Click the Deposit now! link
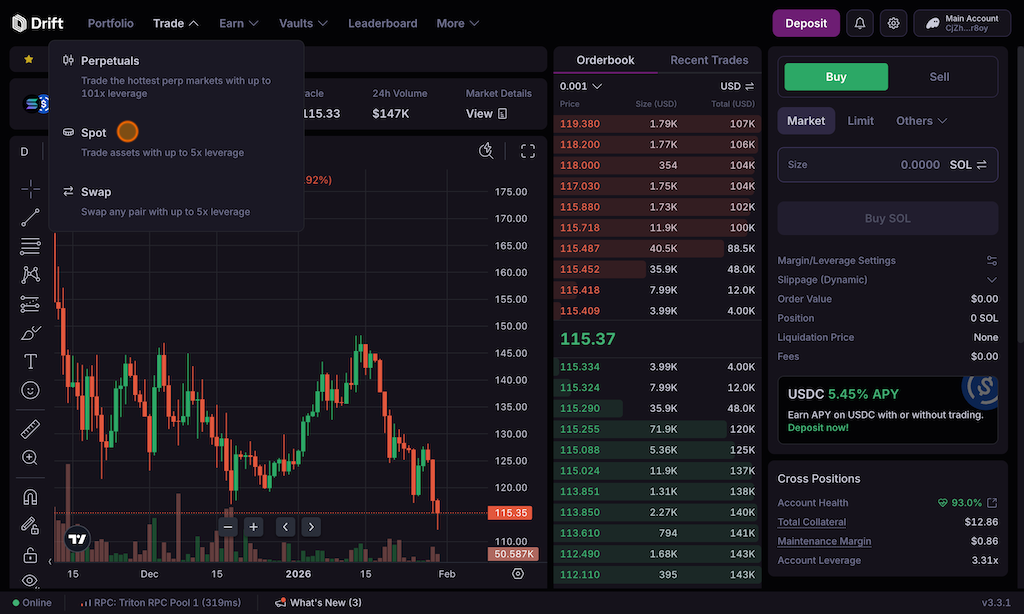1024x614 pixels. pyautogui.click(x=817, y=428)
